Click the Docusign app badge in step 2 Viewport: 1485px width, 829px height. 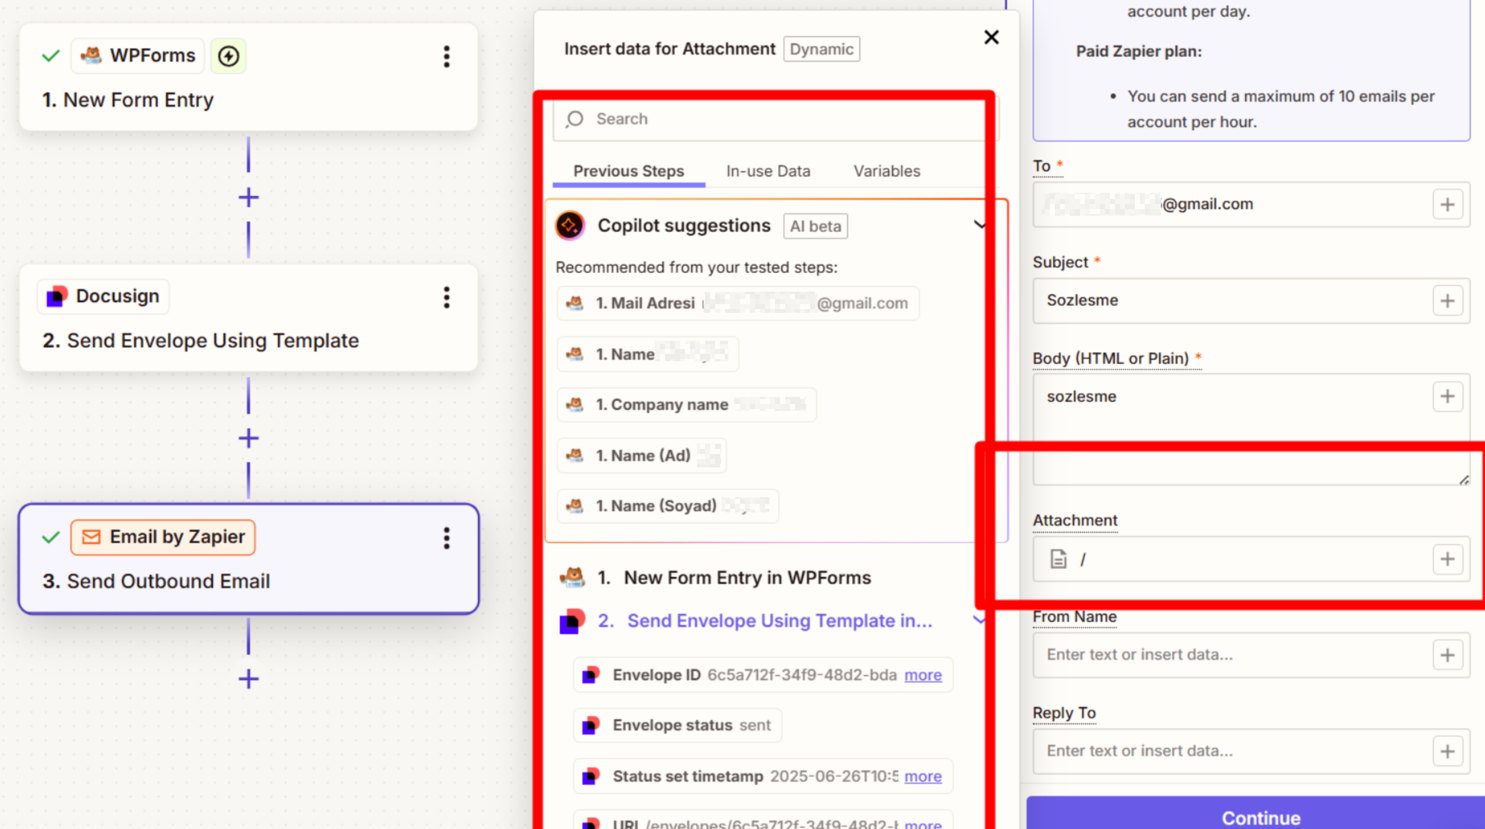[x=103, y=296]
